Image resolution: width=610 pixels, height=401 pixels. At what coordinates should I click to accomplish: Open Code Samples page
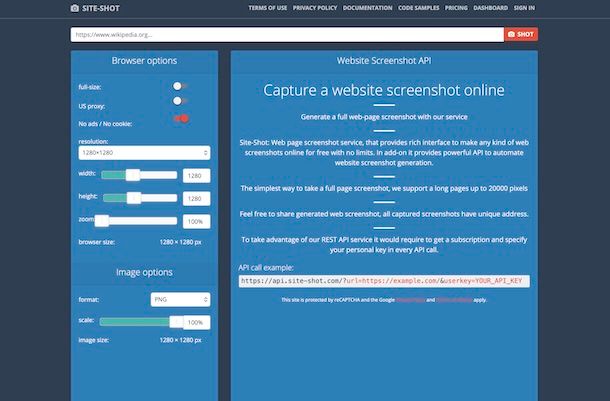click(x=419, y=8)
